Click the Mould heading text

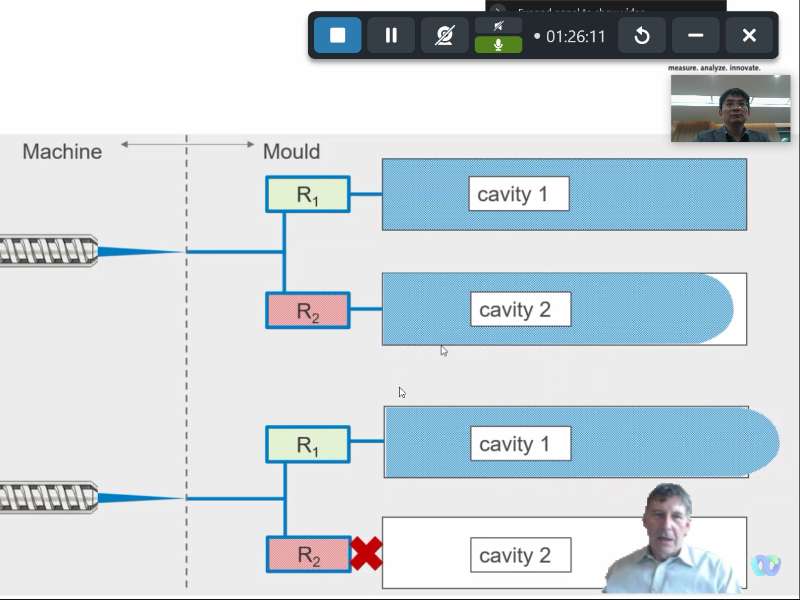(x=291, y=152)
